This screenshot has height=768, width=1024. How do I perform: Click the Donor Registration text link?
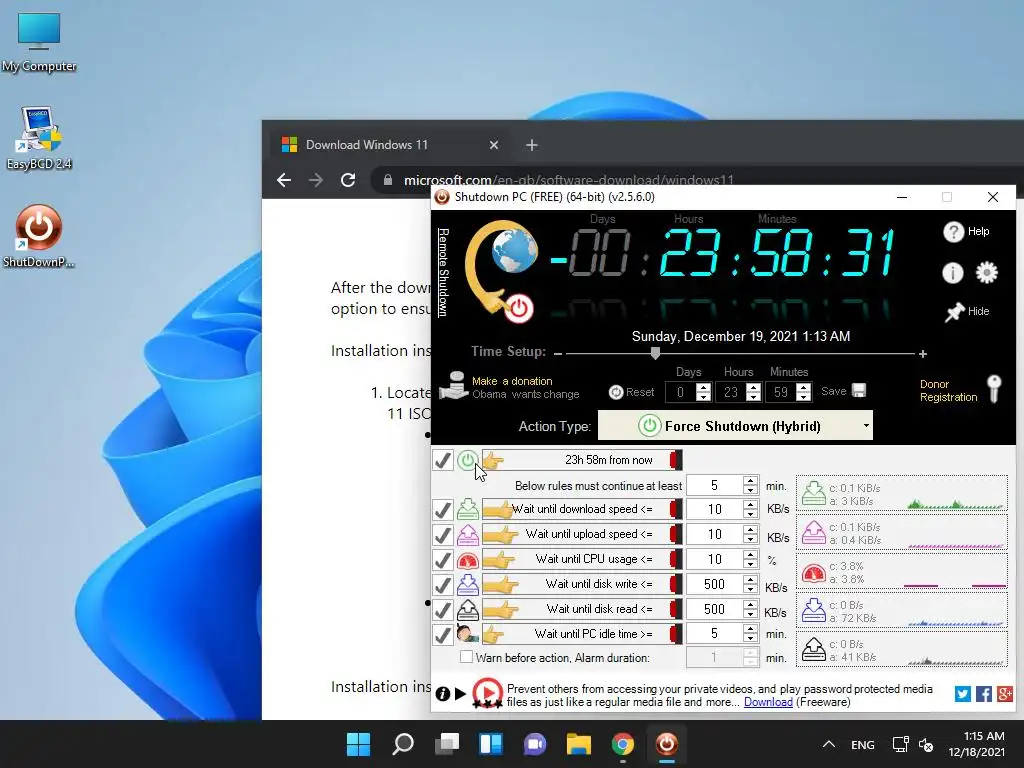(x=948, y=391)
